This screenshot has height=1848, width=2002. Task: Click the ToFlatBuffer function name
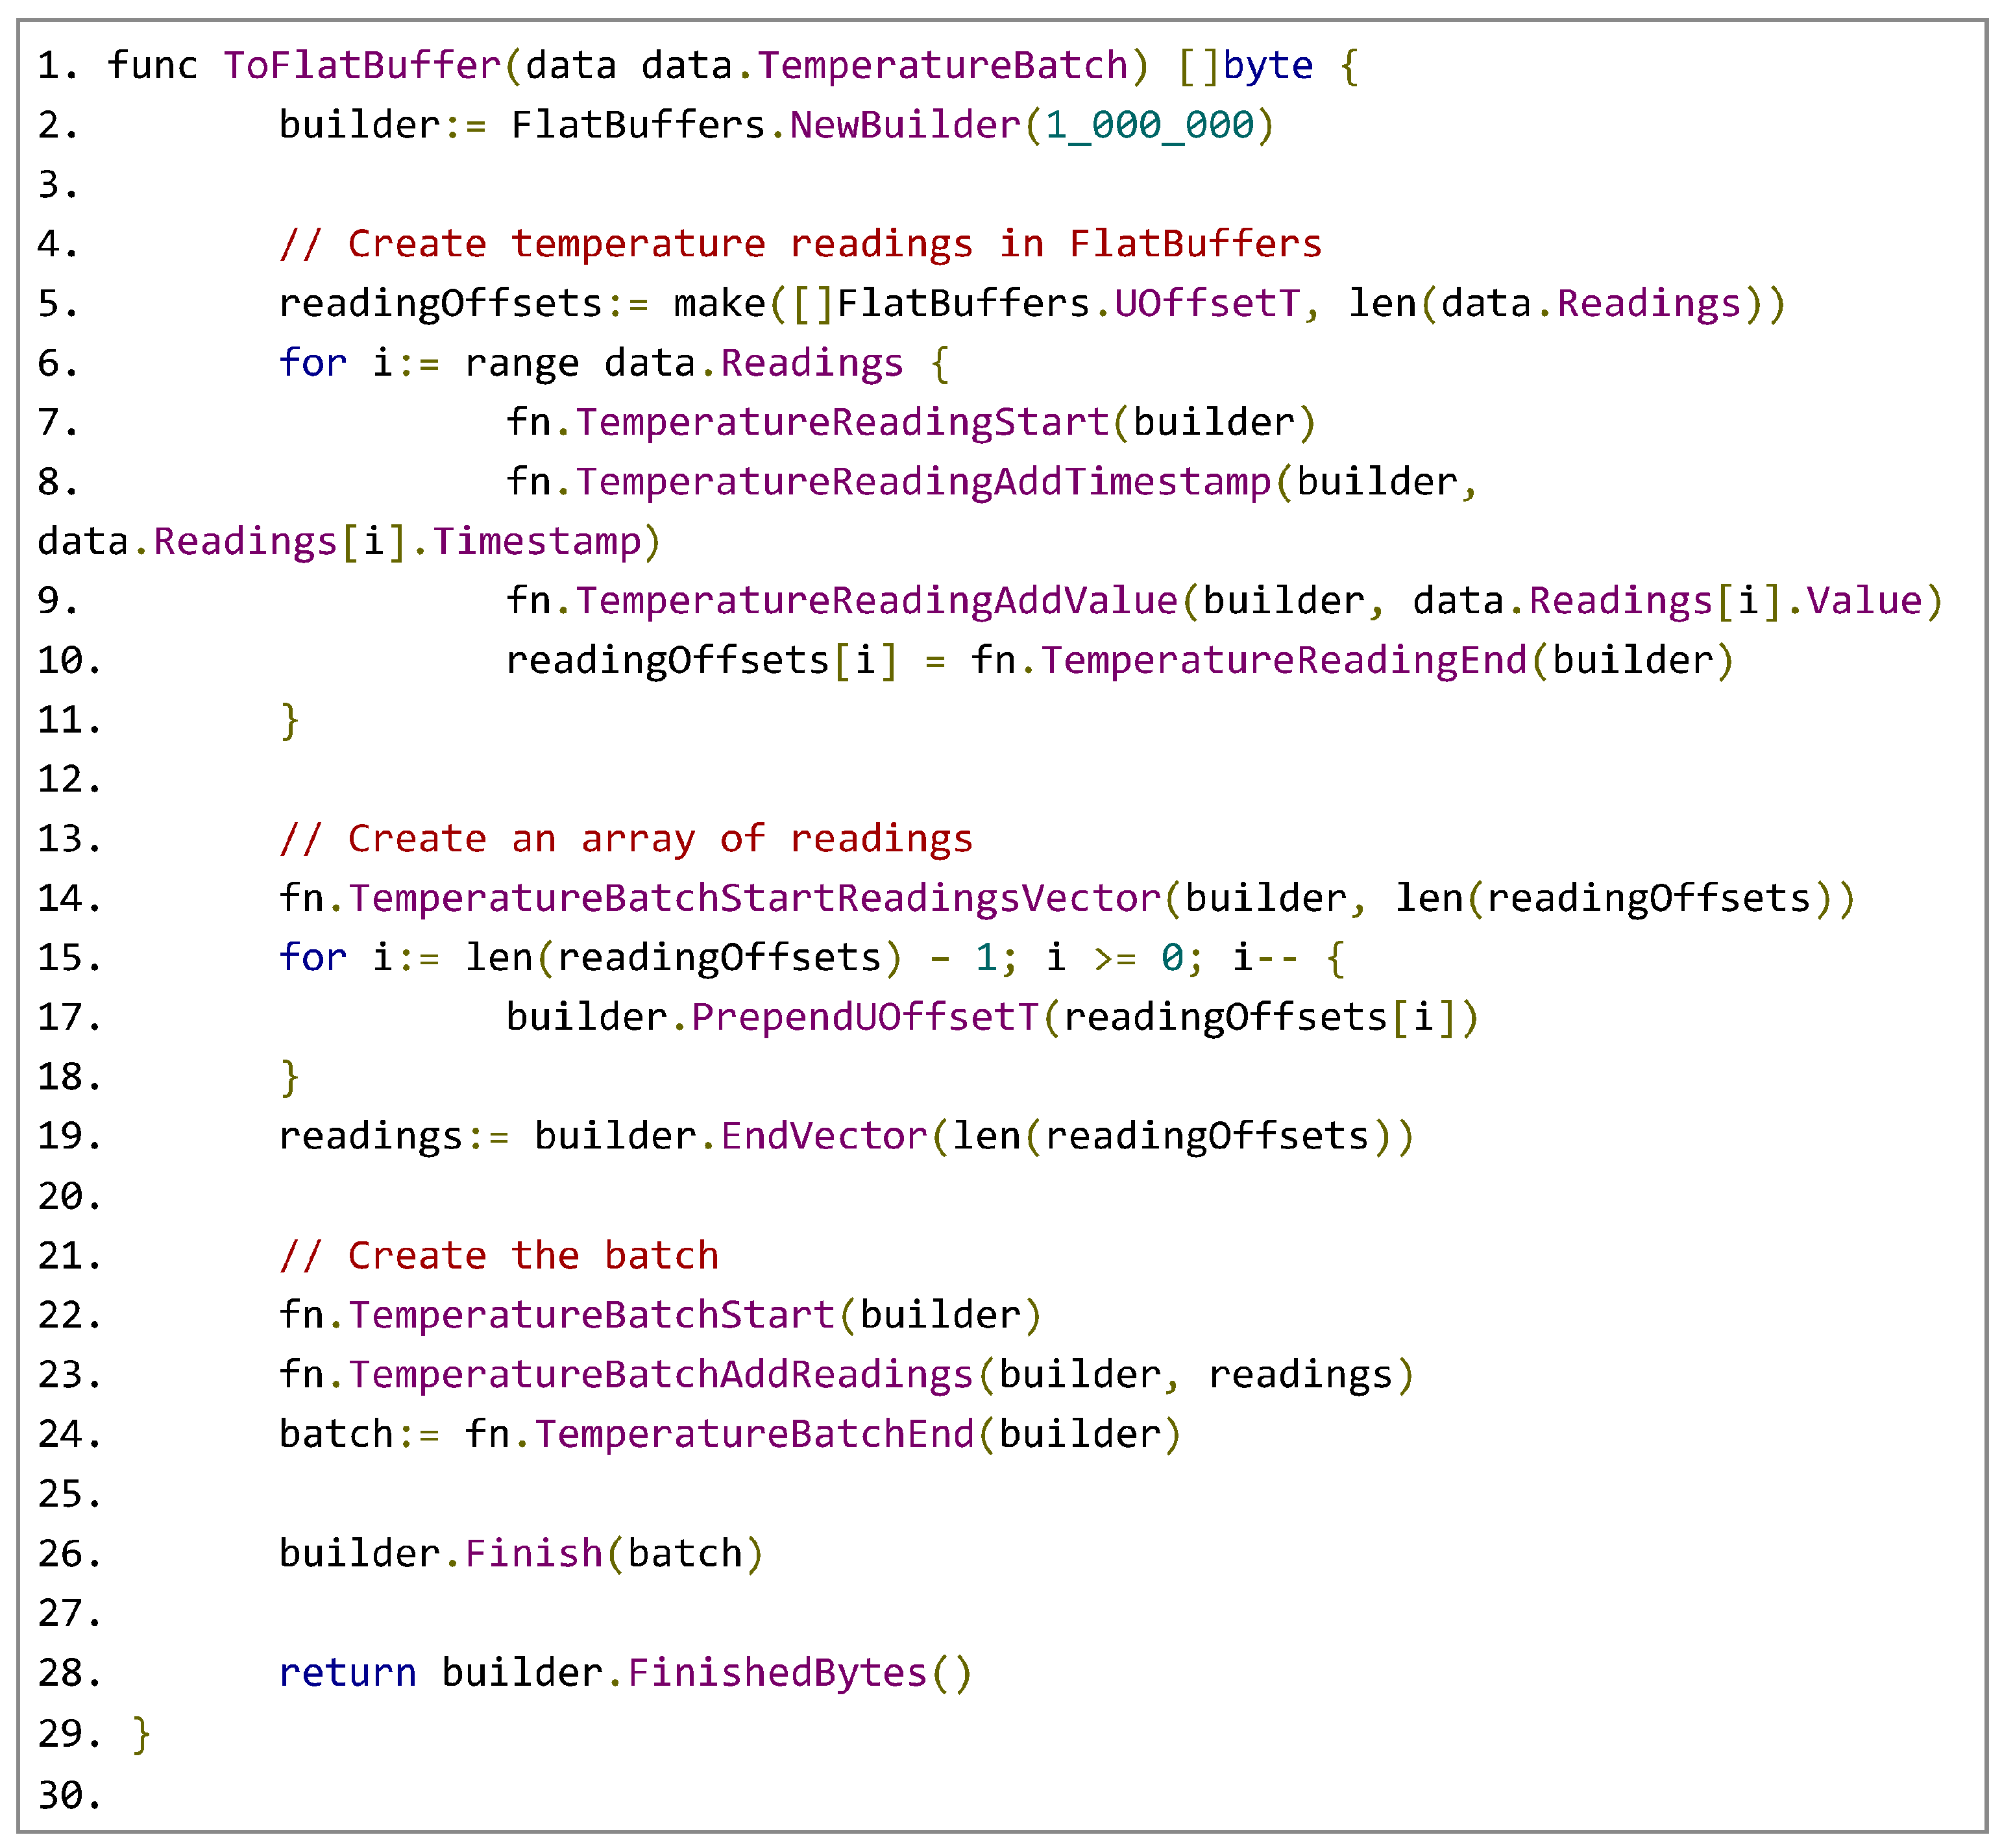tap(361, 66)
